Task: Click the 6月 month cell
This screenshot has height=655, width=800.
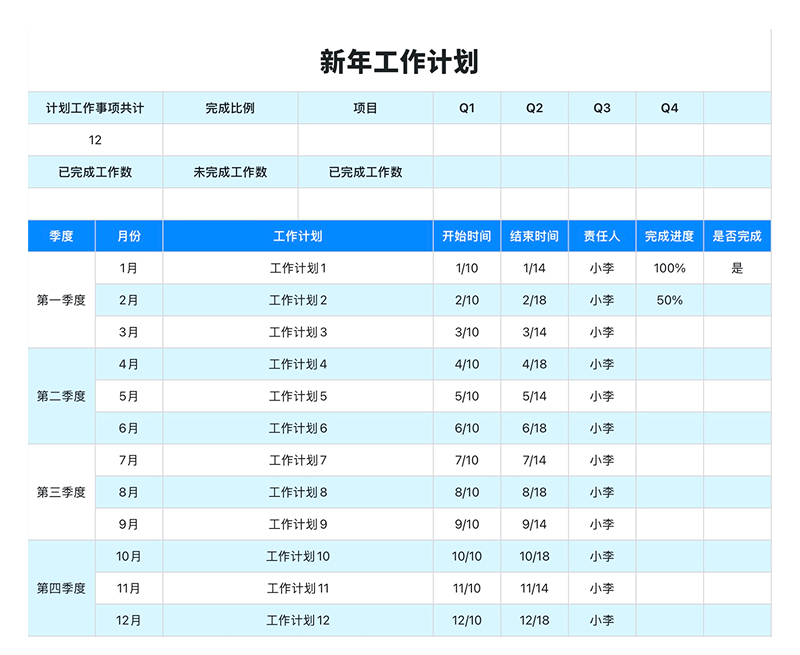Action: (x=129, y=428)
